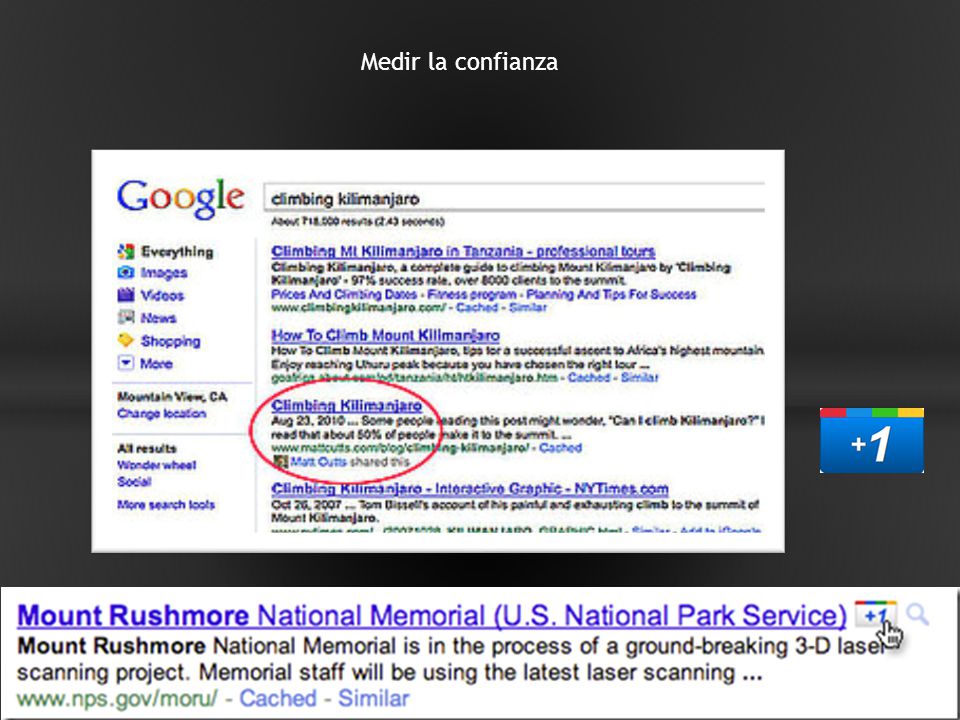Click the results count text under search box

(358, 222)
